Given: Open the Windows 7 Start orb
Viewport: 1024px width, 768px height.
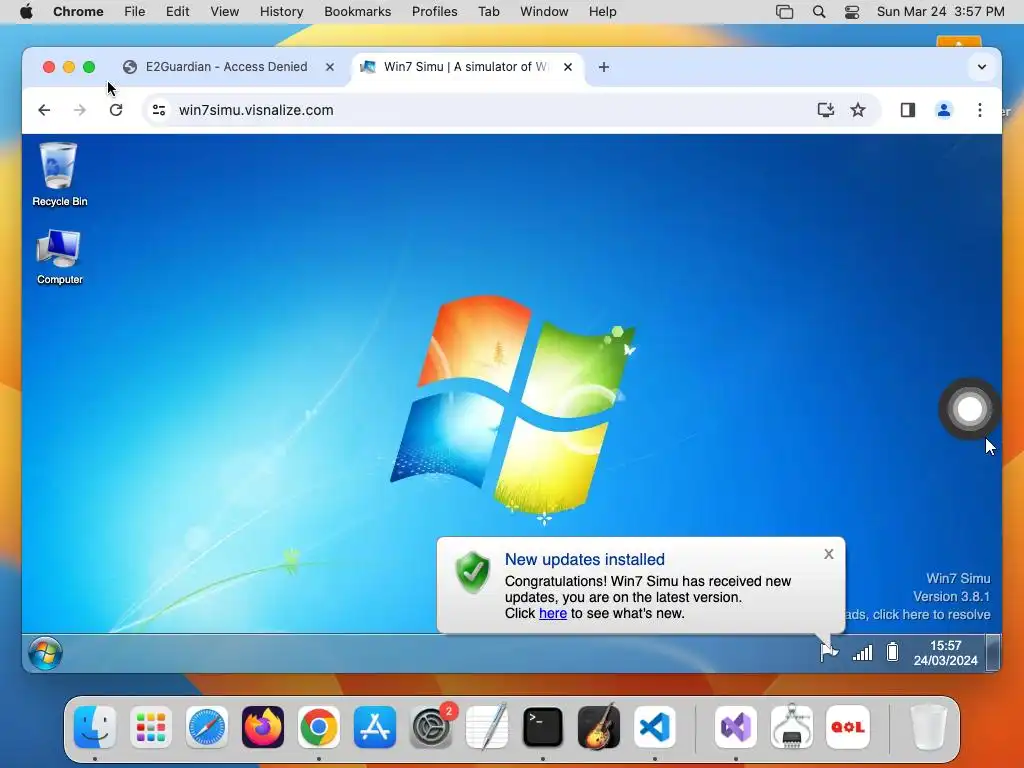Looking at the screenshot, I should click(45, 653).
